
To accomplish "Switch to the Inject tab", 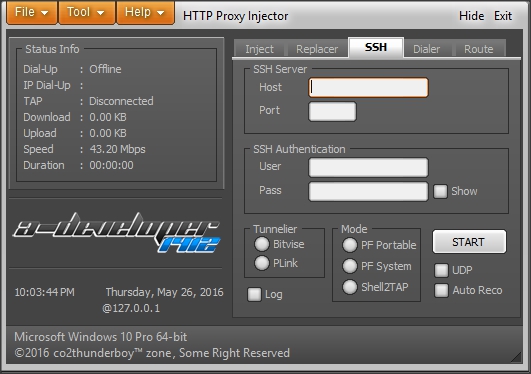I will (259, 49).
